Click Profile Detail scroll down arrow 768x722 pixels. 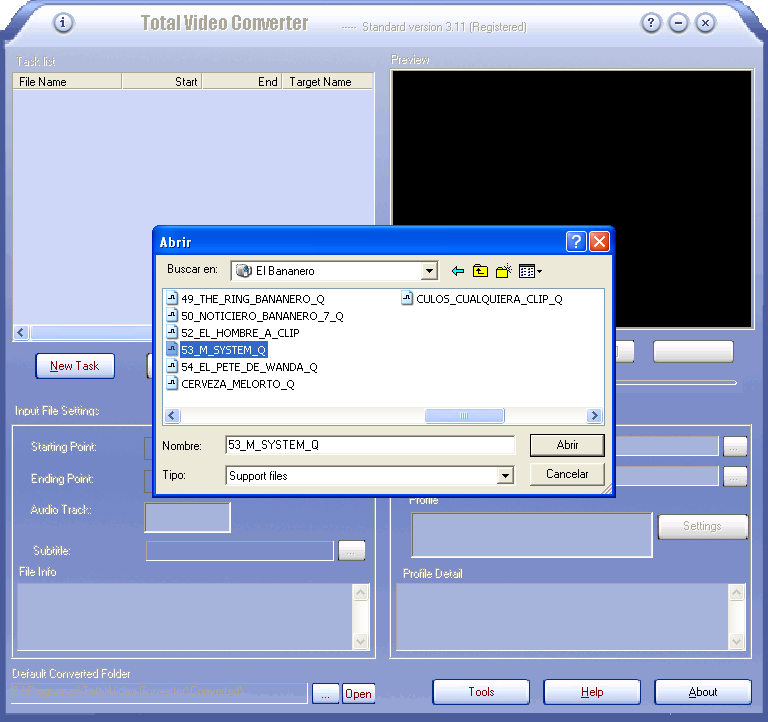click(737, 641)
